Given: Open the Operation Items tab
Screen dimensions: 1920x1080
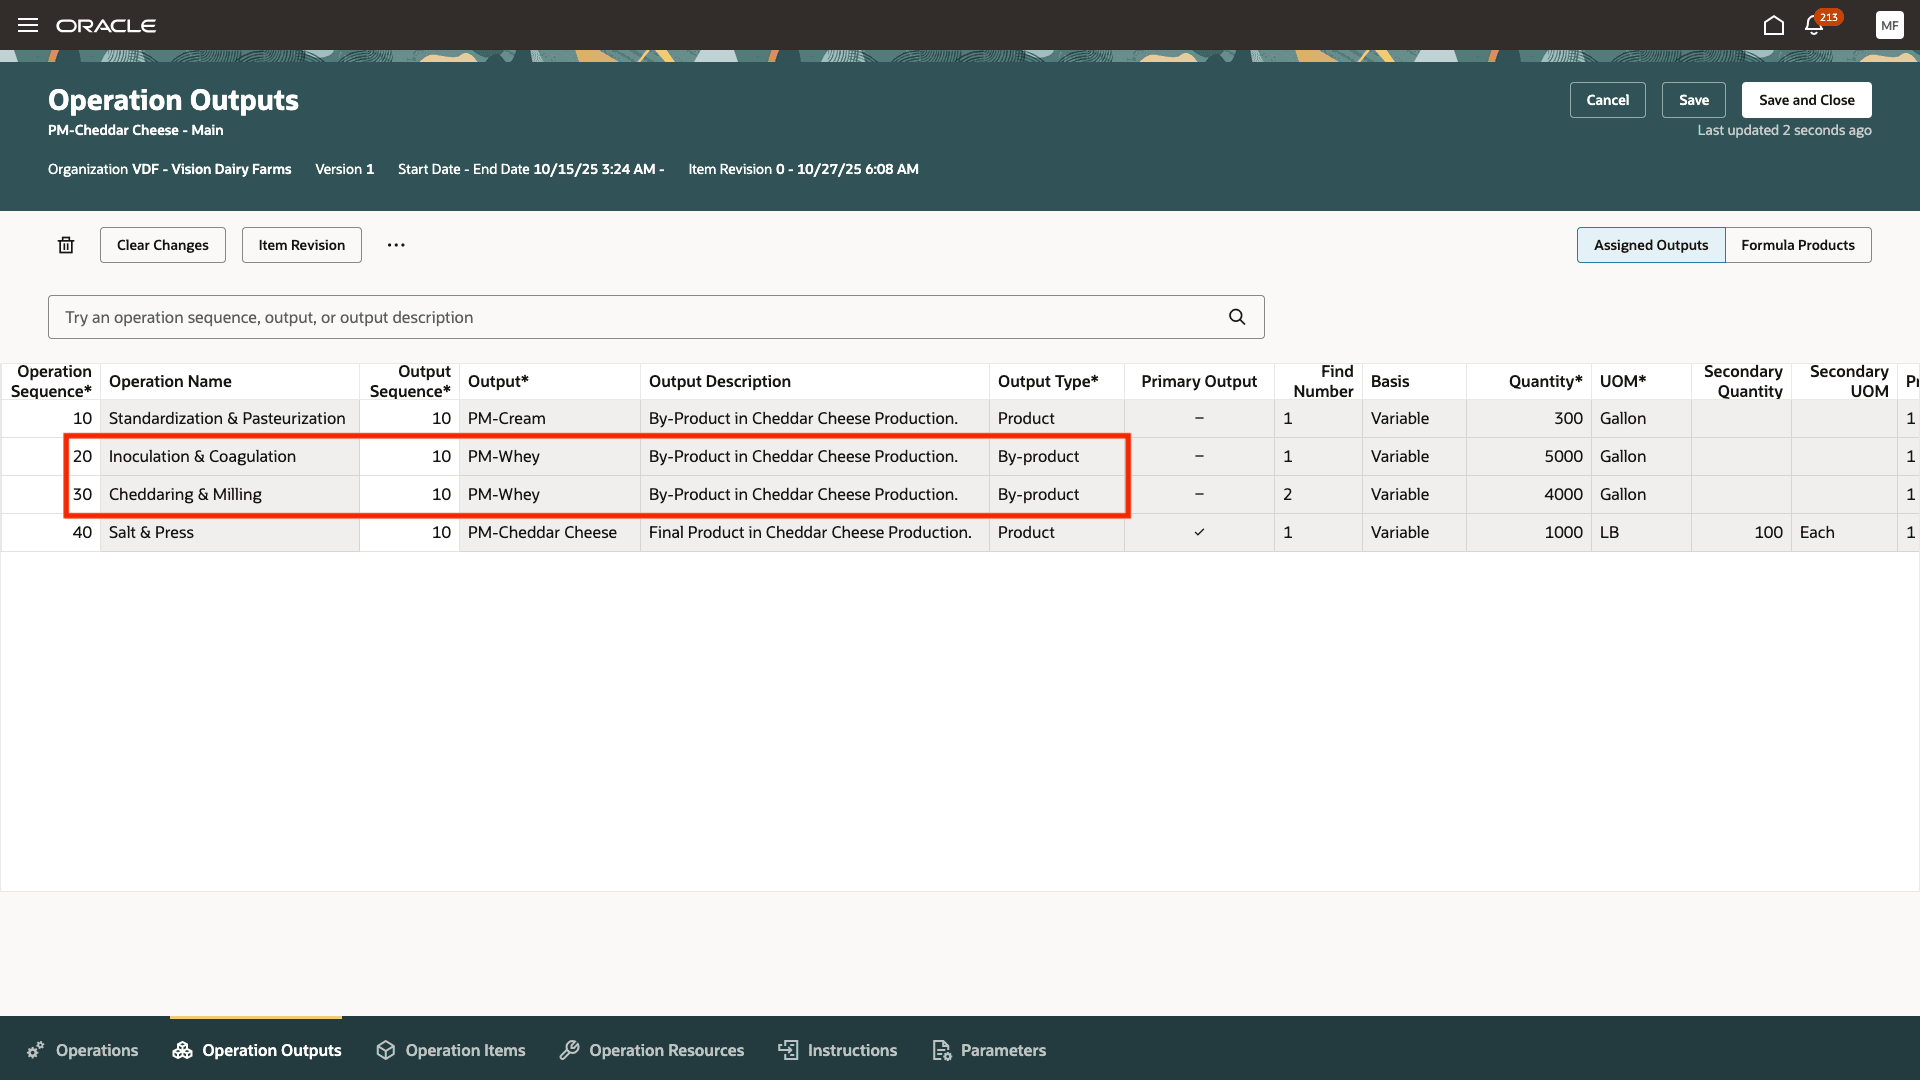Looking at the screenshot, I should pyautogui.click(x=451, y=1050).
